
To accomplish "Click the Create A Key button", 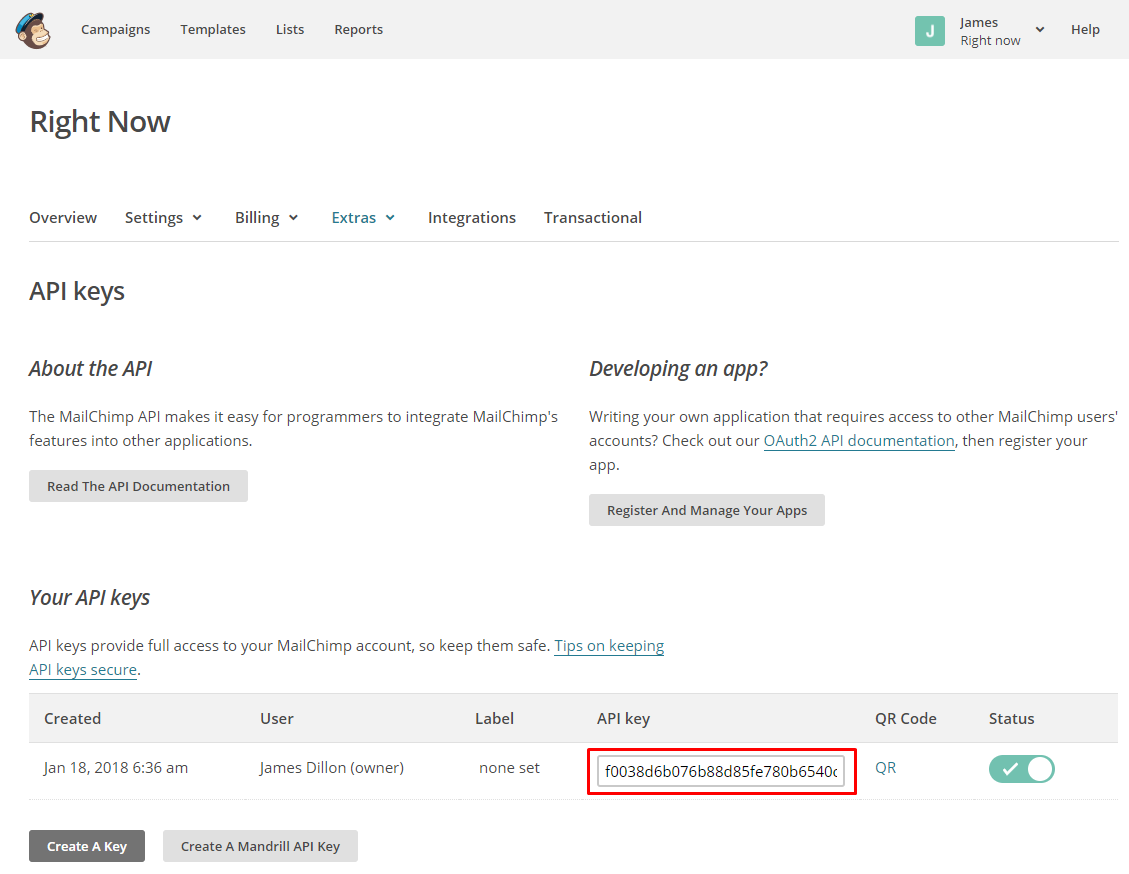I will [x=87, y=846].
